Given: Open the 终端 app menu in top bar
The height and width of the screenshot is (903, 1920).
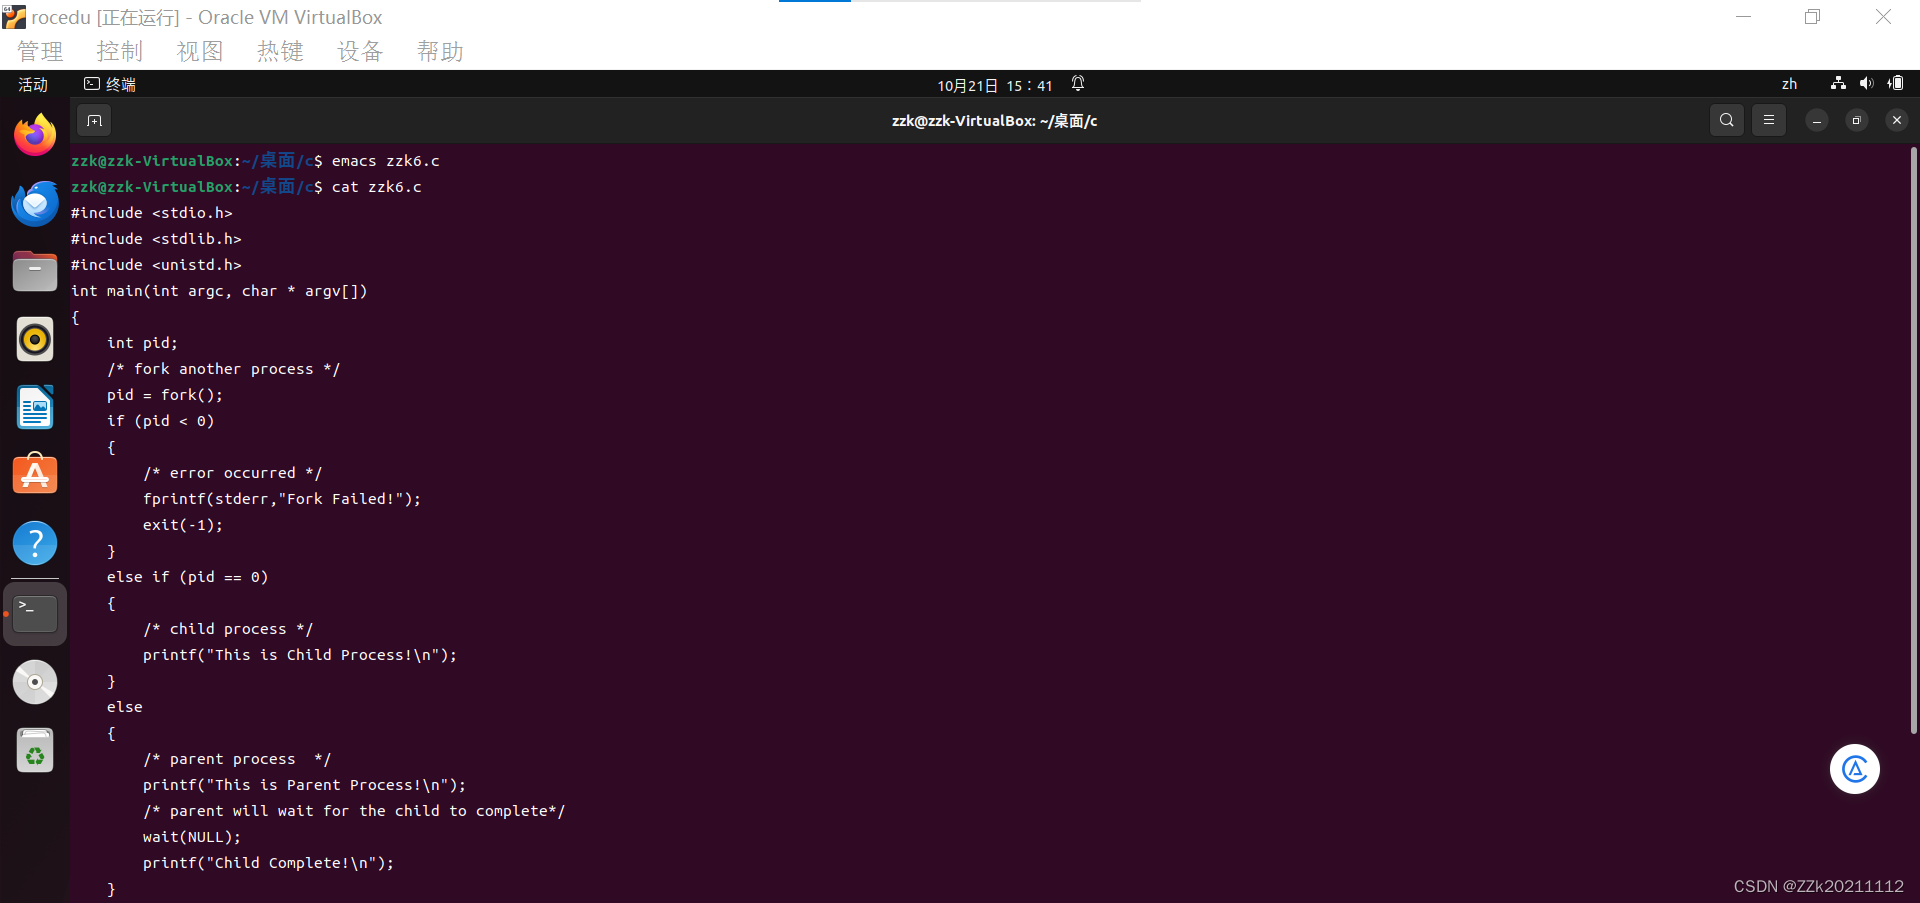Looking at the screenshot, I should point(110,85).
